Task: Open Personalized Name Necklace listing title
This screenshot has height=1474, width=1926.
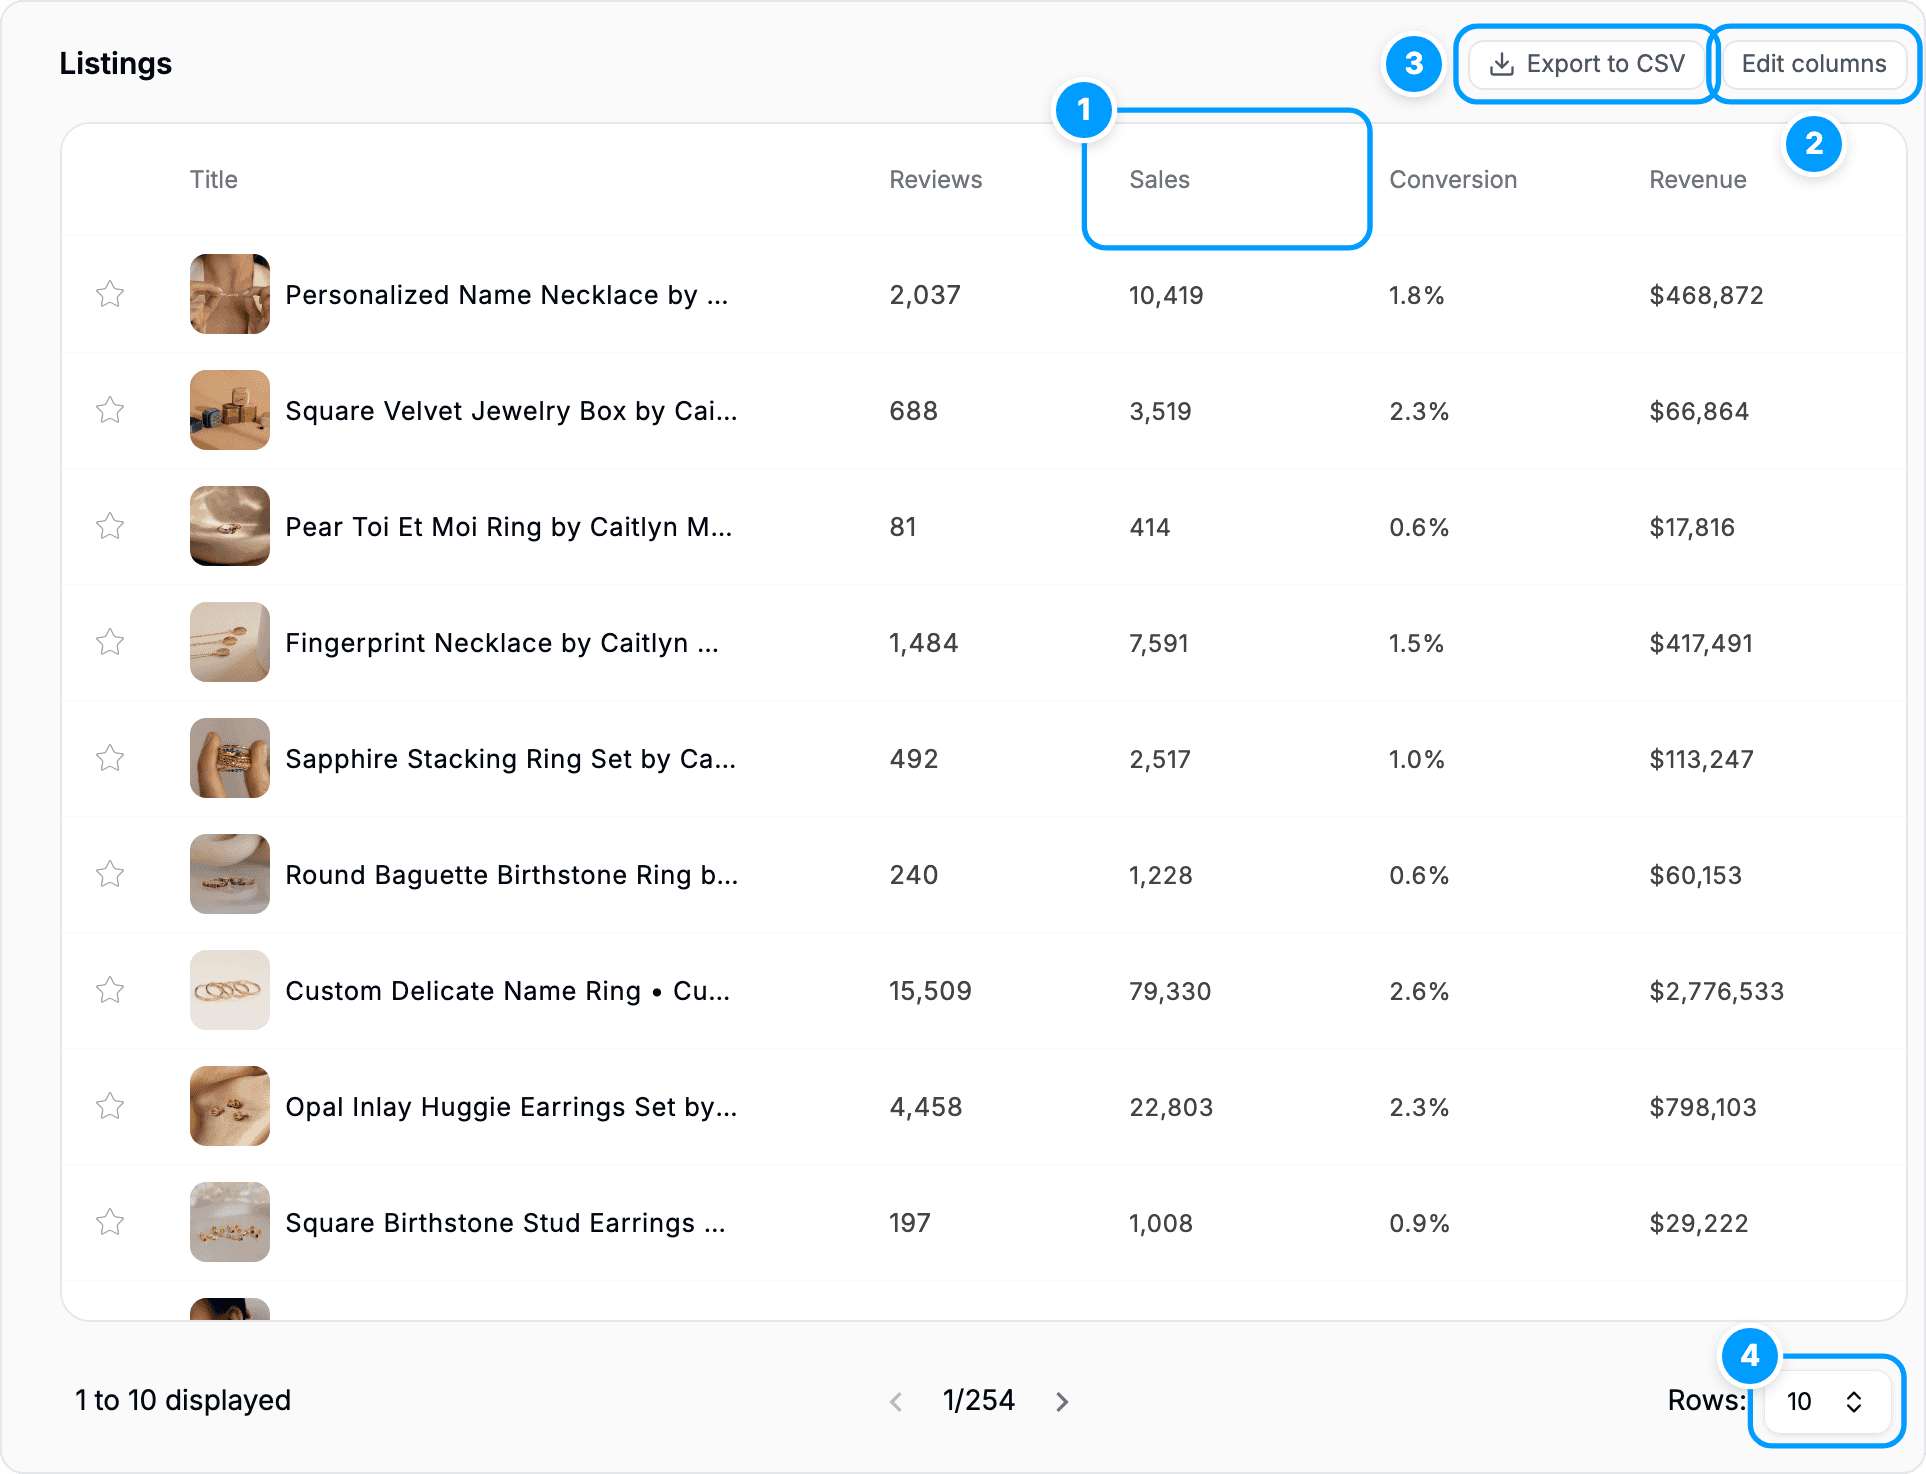Action: 507,295
